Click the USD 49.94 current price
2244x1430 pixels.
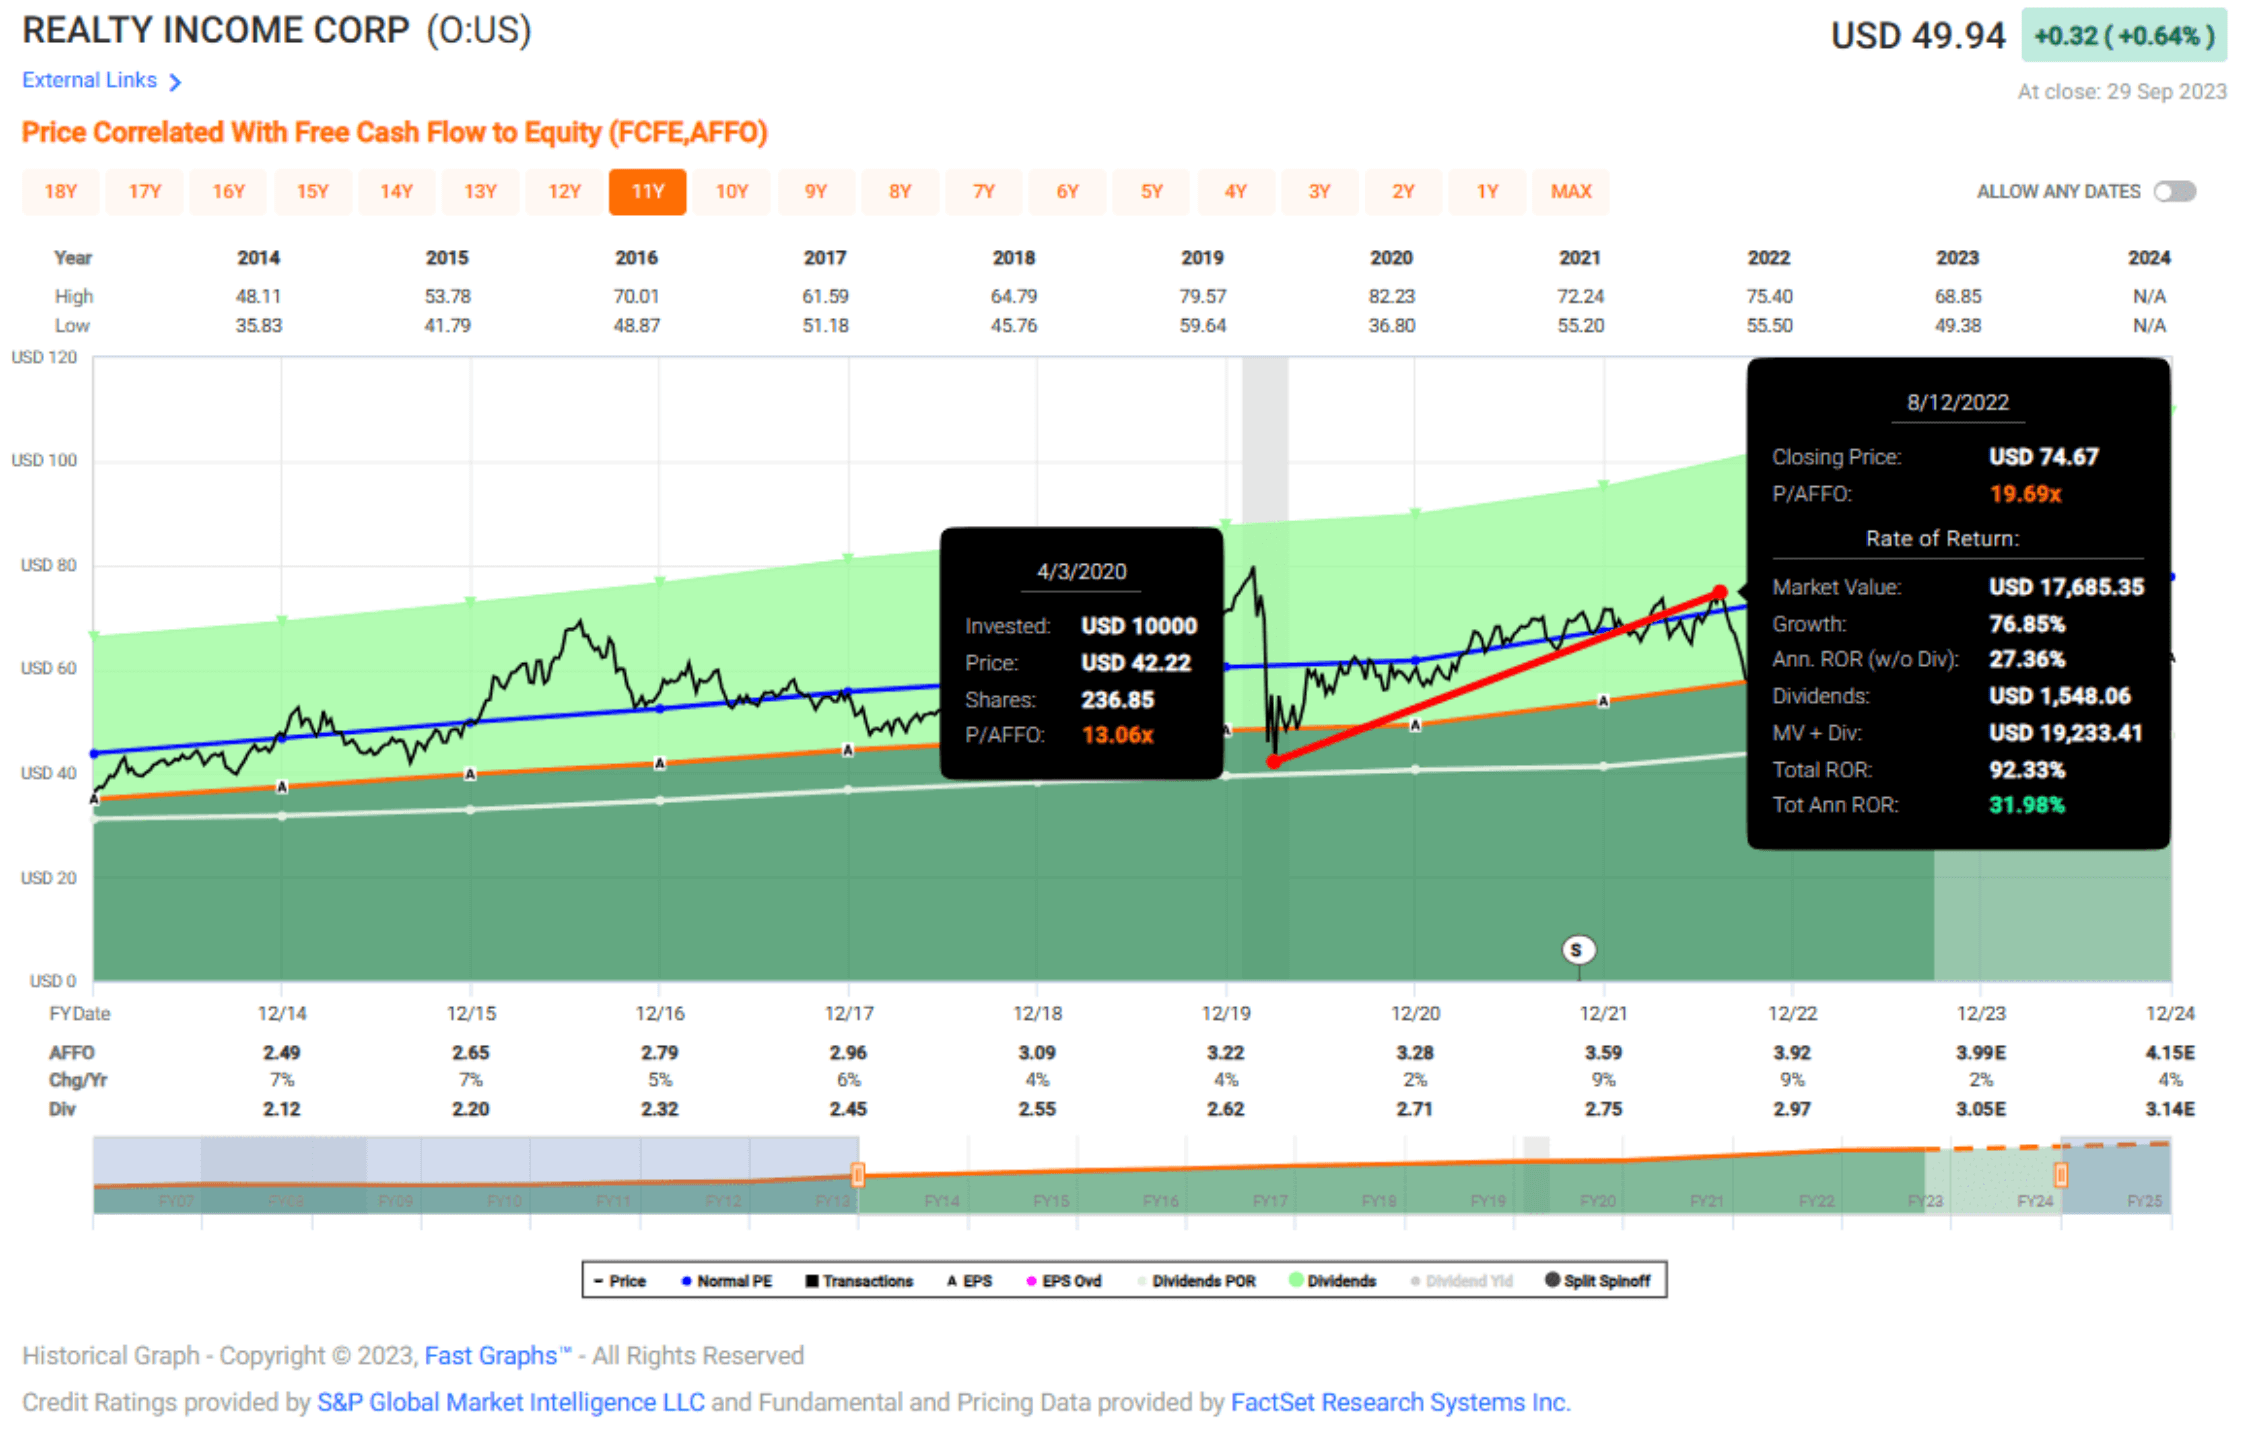tap(1918, 36)
